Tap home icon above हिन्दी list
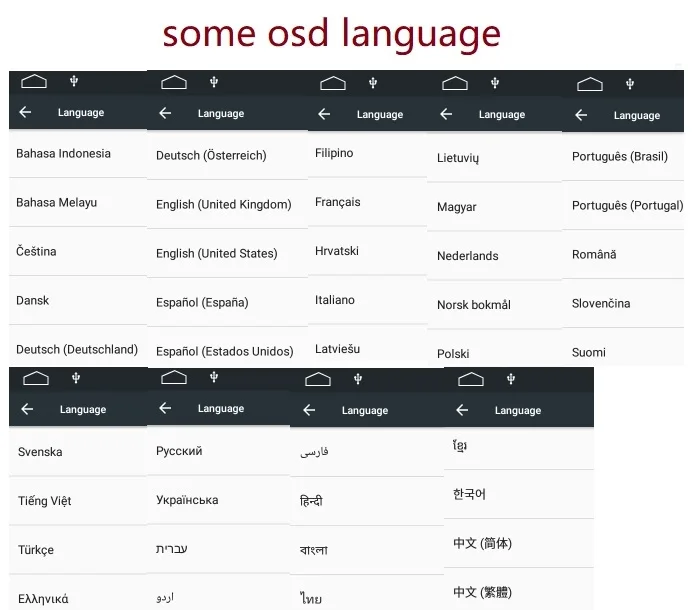692x610 pixels. click(318, 379)
